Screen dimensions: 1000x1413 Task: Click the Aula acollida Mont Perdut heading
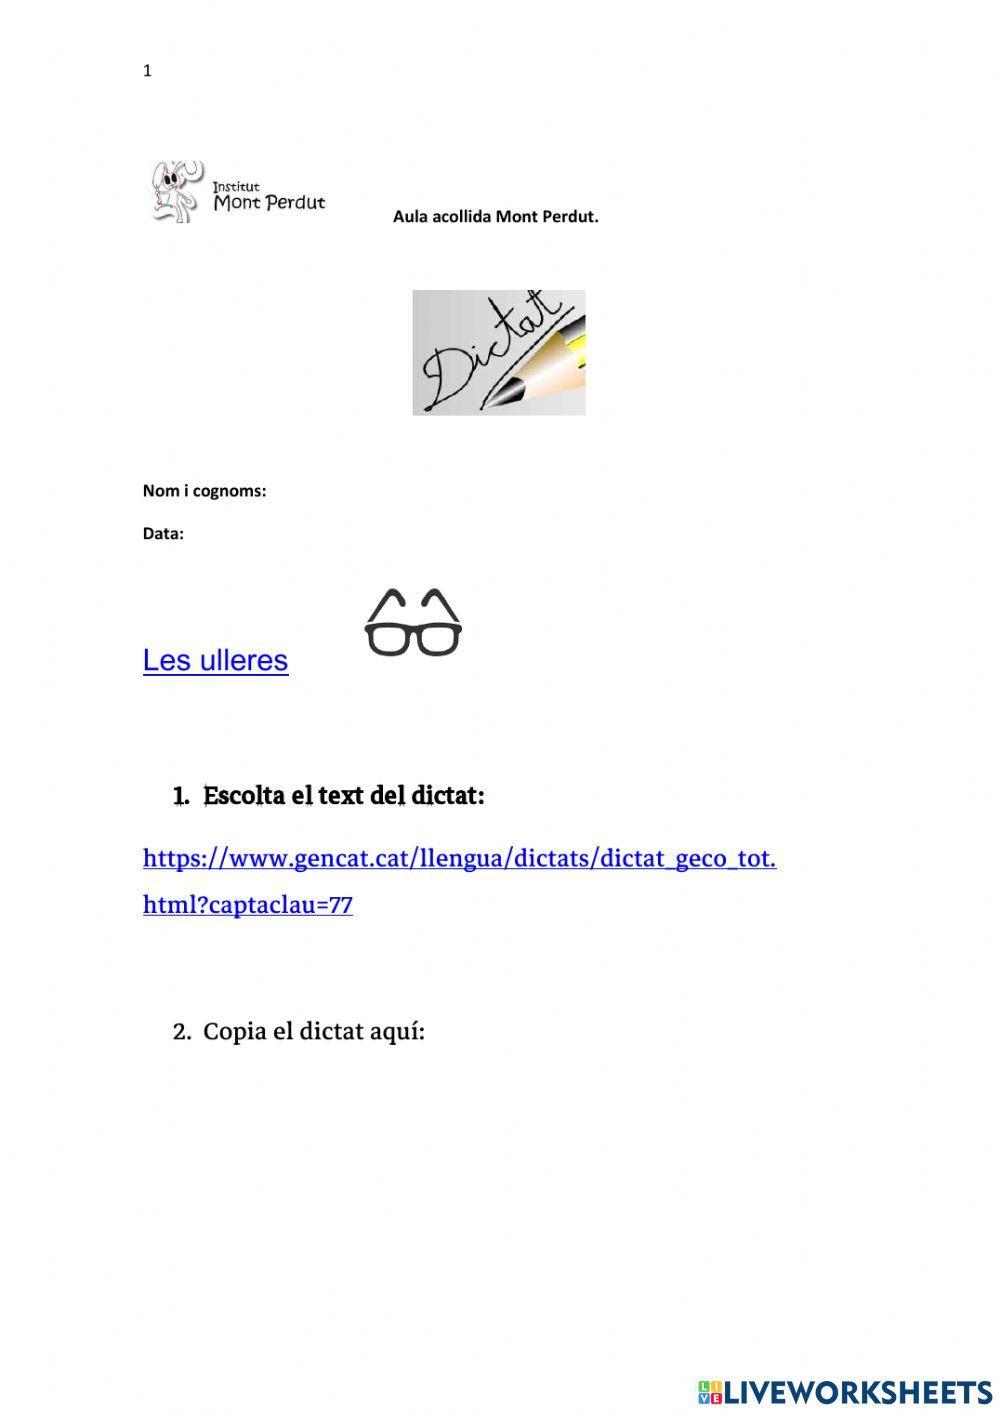(496, 216)
